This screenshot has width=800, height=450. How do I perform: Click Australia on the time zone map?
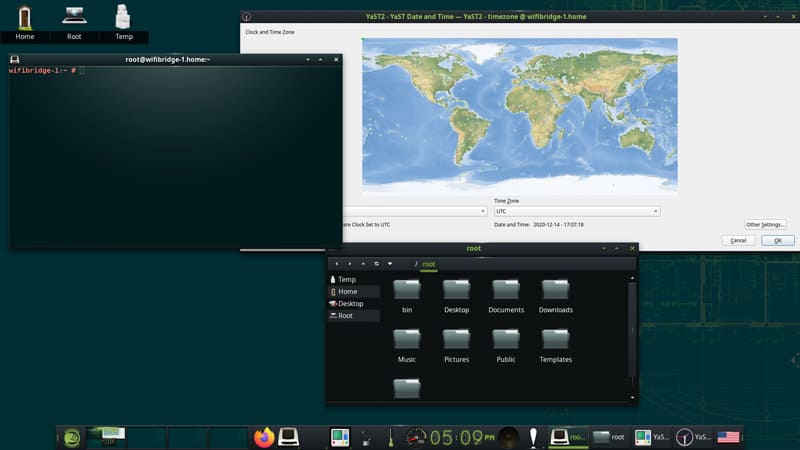[x=635, y=139]
